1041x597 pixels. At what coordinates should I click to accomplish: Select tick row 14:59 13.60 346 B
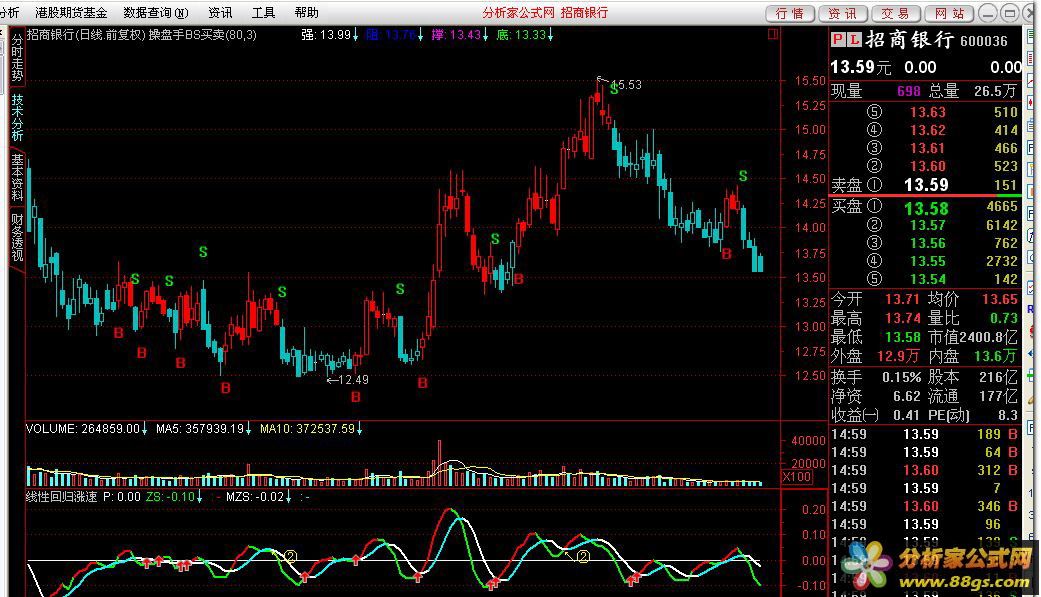[x=924, y=506]
